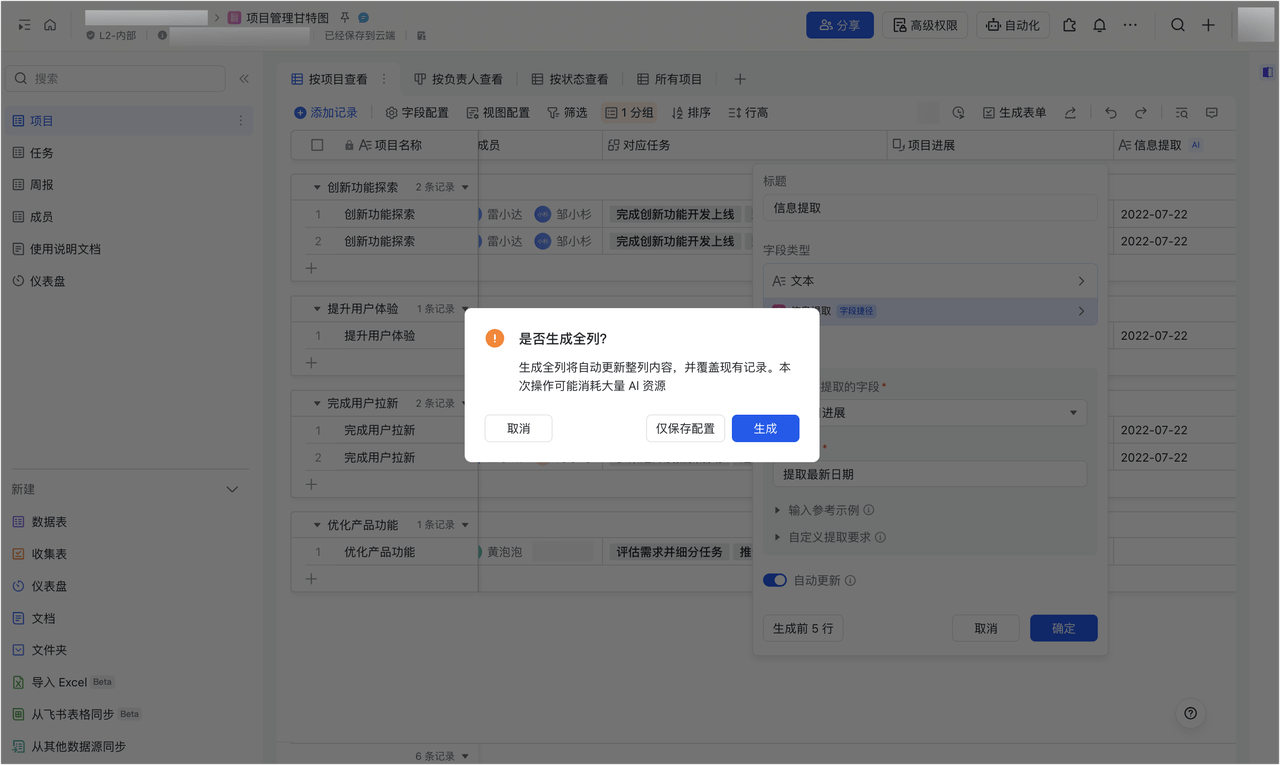Collapse the 创新功能探索 group
This screenshot has width=1280, height=765.
317,187
